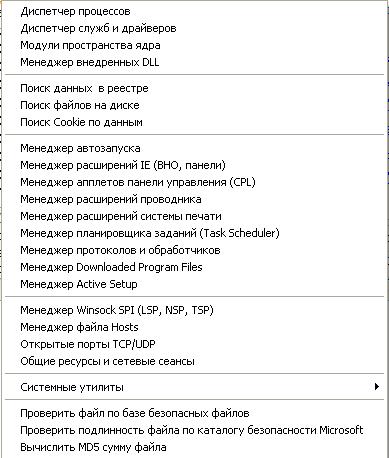Image resolution: width=389 pixels, height=458 pixels.
Task: Choose Менеджер расширений IE (BHO, панели)
Action: pyautogui.click(x=194, y=165)
